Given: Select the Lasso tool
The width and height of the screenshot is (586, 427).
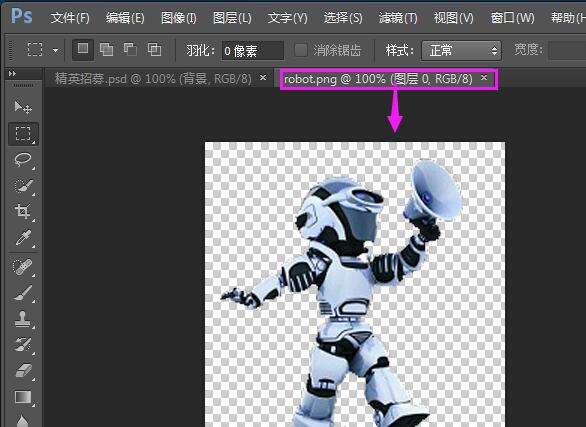Looking at the screenshot, I should coord(23,160).
